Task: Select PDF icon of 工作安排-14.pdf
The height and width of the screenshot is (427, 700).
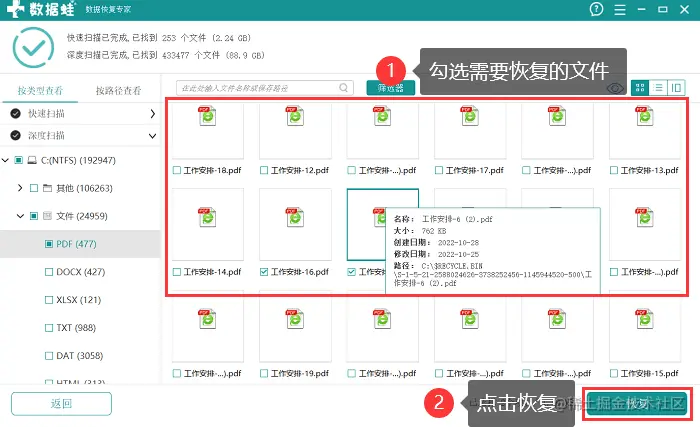Action: click(x=208, y=217)
